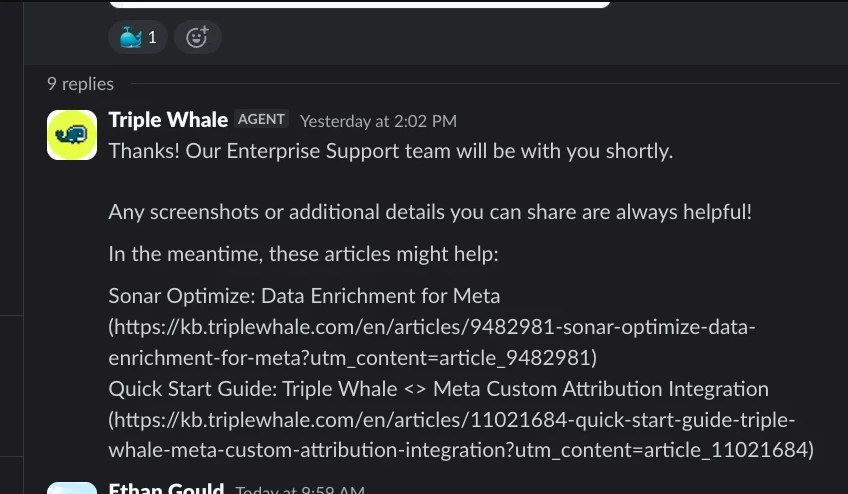848x494 pixels.
Task: Open the sonar-optimize-data-enrichment kb article URL
Action: [x=432, y=342]
